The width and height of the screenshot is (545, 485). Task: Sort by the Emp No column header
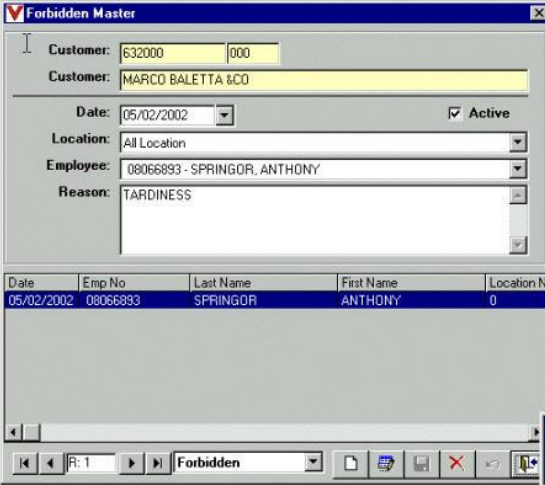coord(134,283)
